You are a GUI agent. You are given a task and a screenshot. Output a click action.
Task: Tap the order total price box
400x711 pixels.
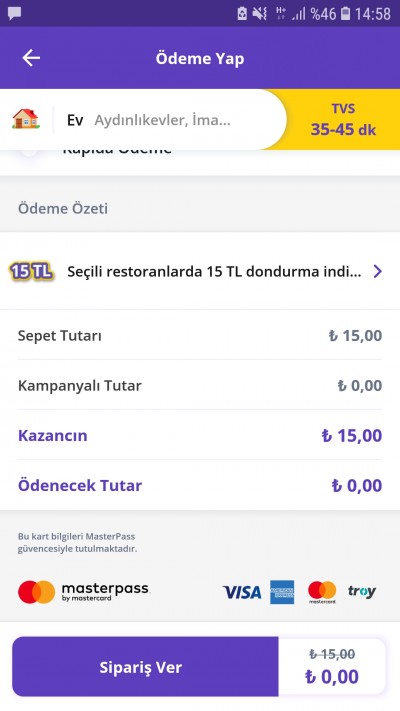click(x=332, y=667)
